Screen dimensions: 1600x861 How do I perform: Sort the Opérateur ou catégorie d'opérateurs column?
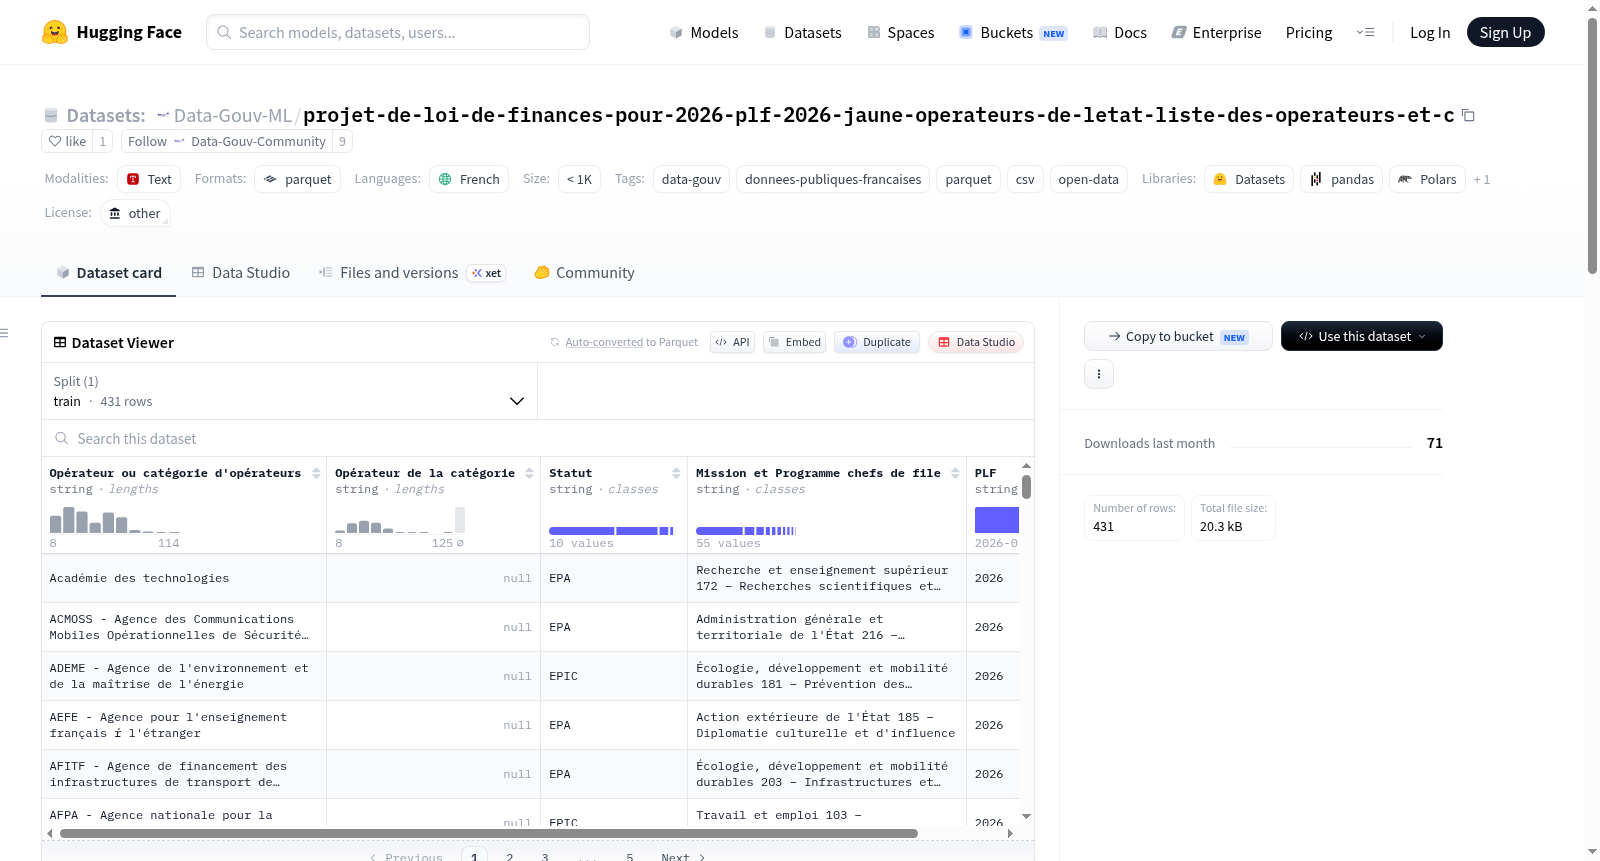point(316,473)
